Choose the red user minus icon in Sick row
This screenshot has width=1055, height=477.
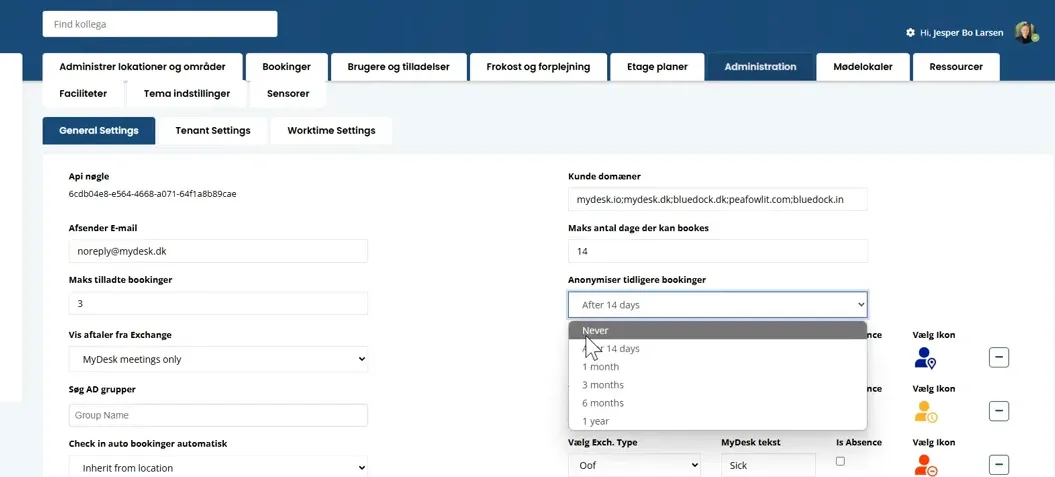pyautogui.click(x=925, y=465)
